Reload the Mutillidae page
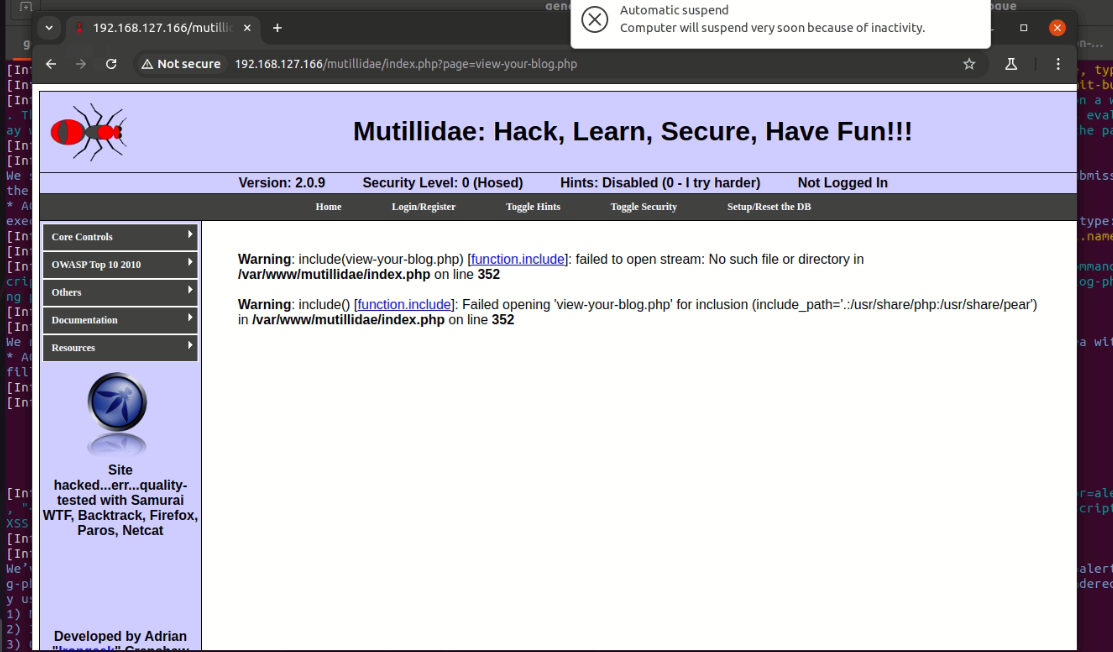 point(111,64)
